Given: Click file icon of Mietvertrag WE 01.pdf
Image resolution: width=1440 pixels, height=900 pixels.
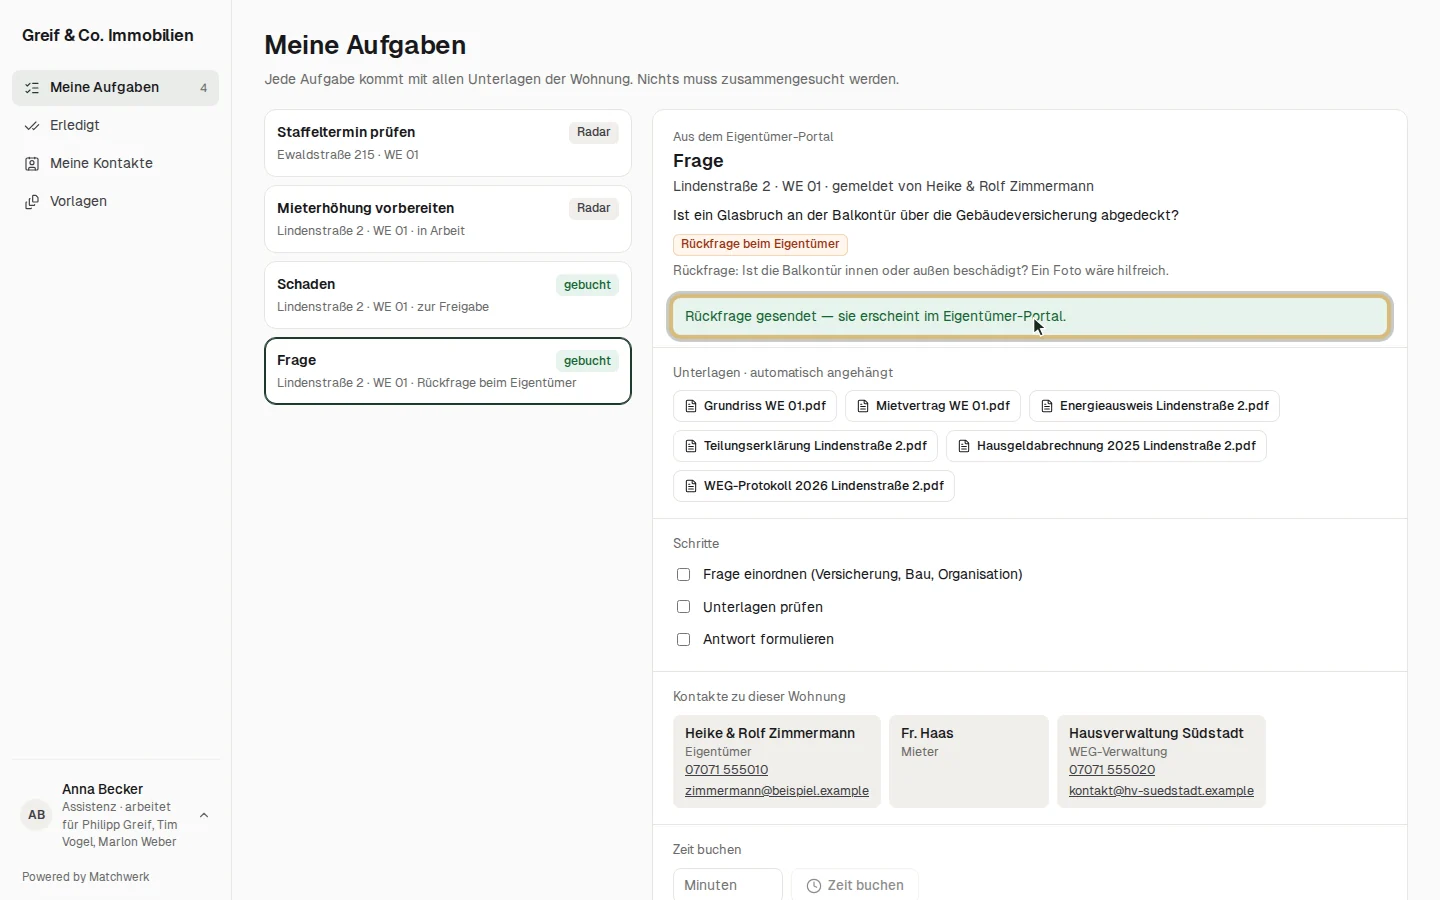Looking at the screenshot, I should click(x=863, y=406).
